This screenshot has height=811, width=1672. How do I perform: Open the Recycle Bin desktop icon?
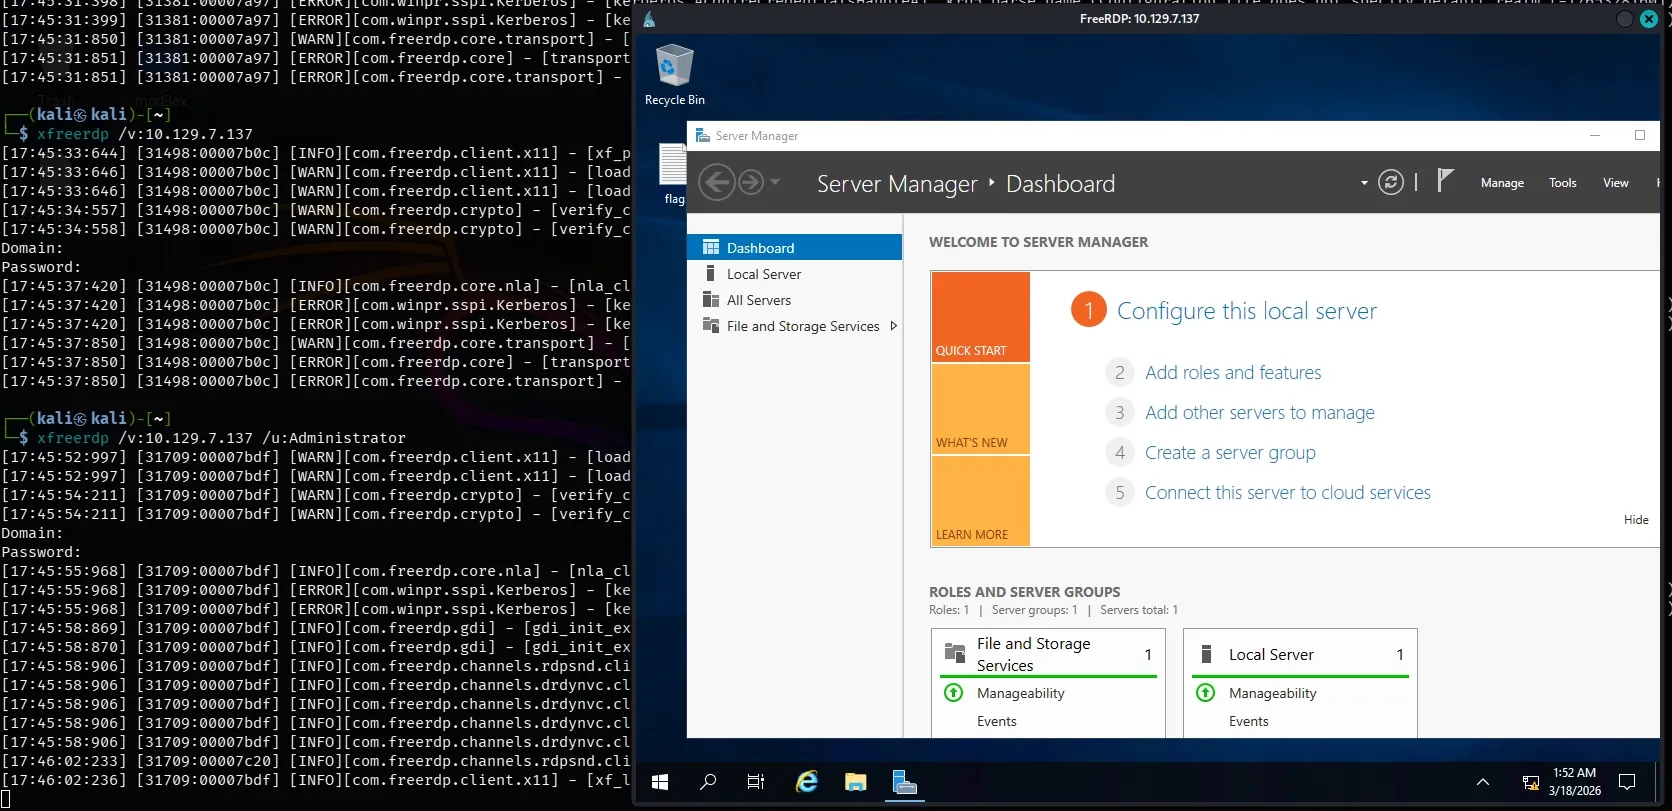point(675,75)
